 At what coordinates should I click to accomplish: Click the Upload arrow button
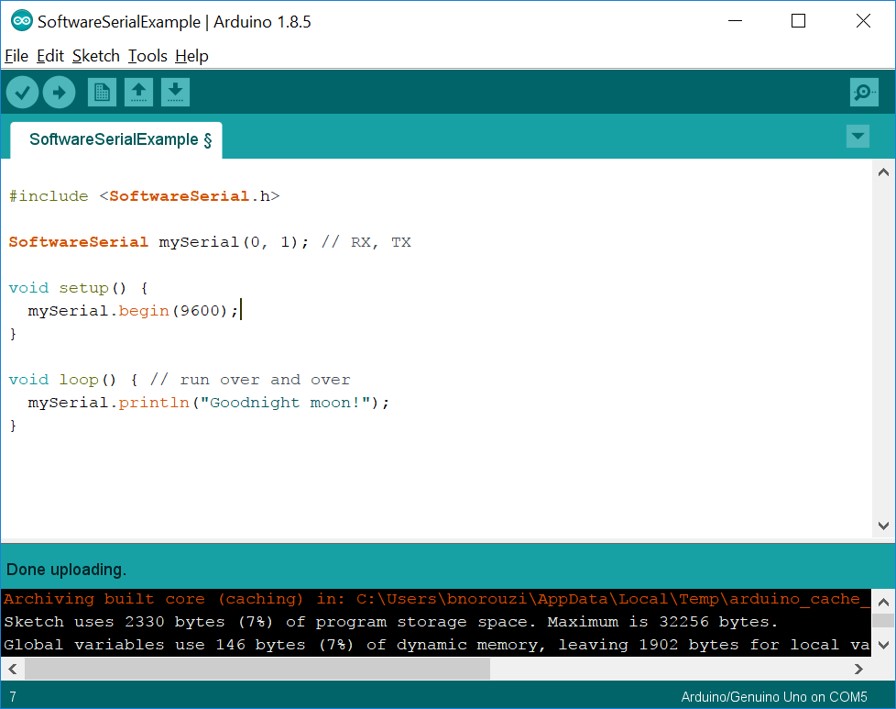click(59, 92)
